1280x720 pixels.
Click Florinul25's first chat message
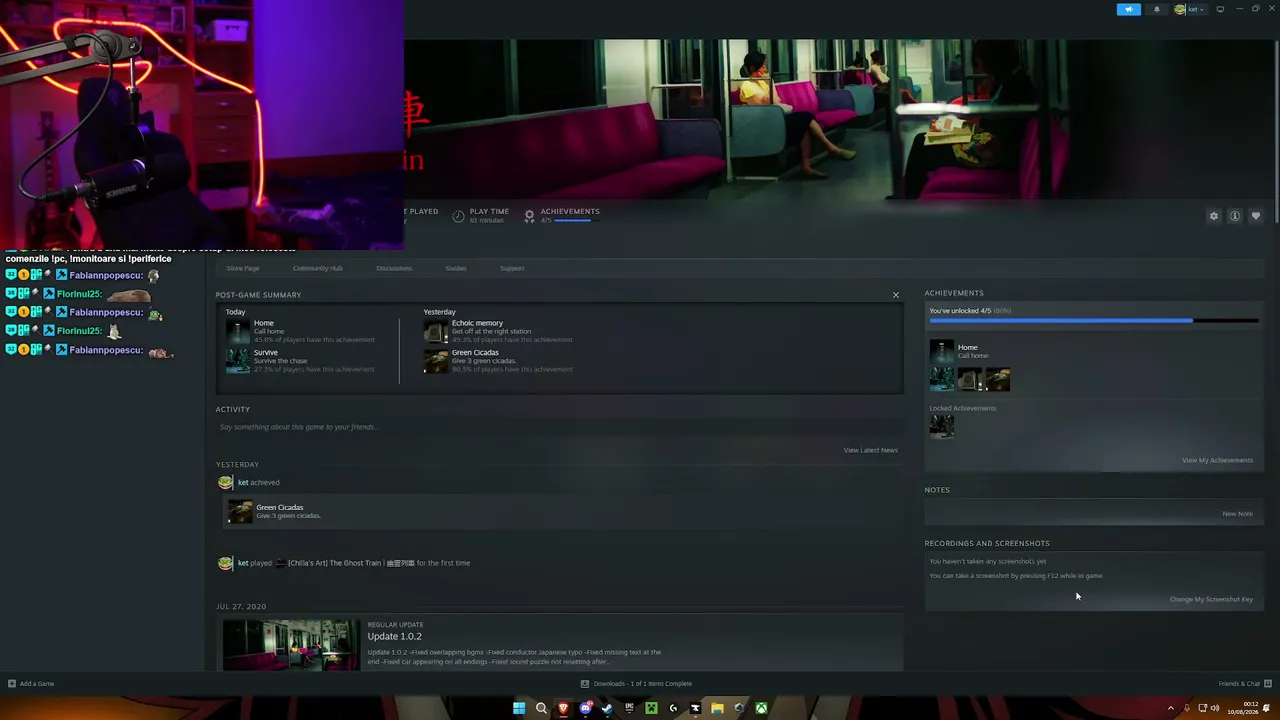click(x=79, y=294)
